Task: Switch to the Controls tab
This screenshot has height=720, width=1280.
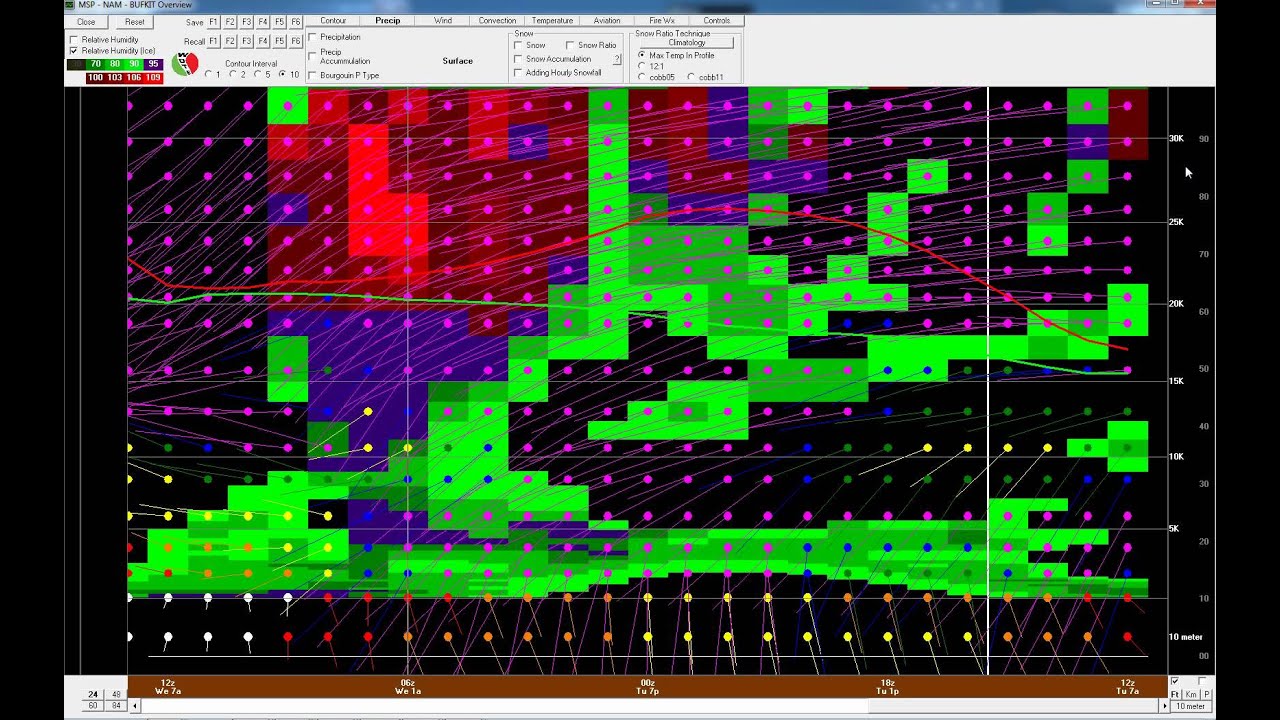Action: click(x=716, y=21)
